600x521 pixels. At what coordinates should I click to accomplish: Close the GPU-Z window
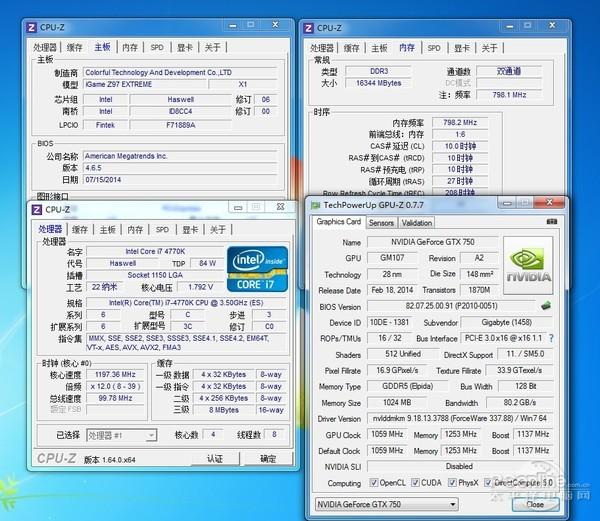549,202
